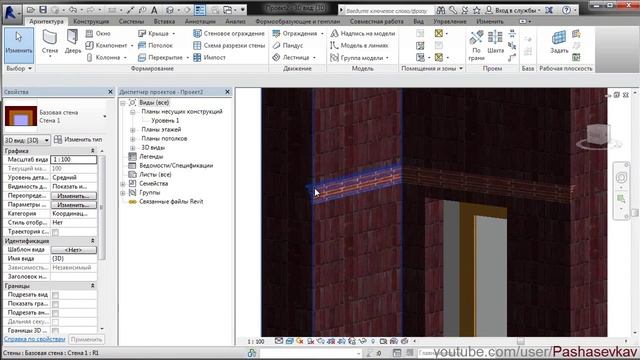Click the Curtain System (Стеновое ограждение) tool
This screenshot has width=640, height=360.
(x=229, y=33)
